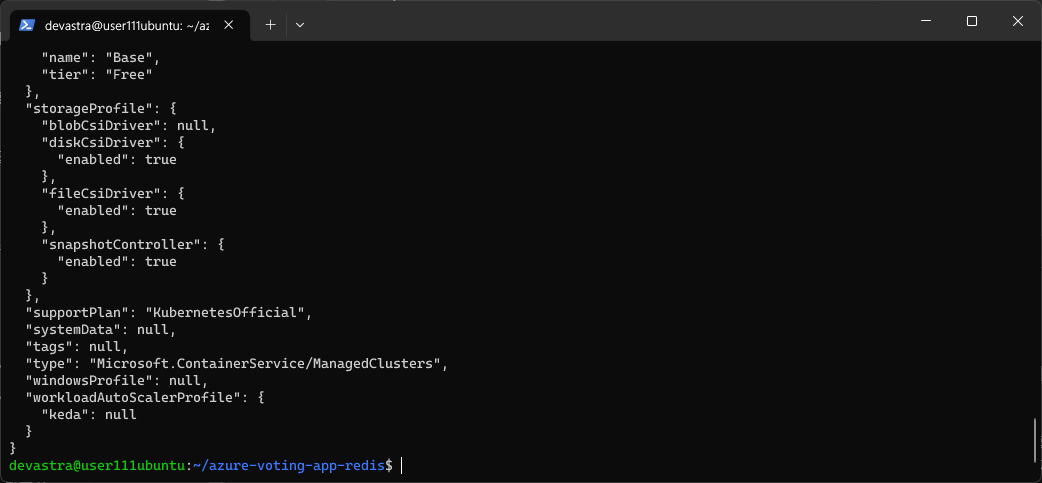
Task: Minimize the terminal window
Action: (926, 21)
